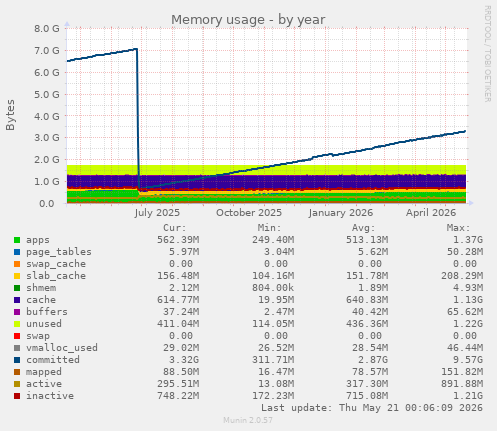Image resolution: width=497 pixels, height=431 pixels.
Task: Click the indigo cache legend swatch
Action: click(17, 300)
